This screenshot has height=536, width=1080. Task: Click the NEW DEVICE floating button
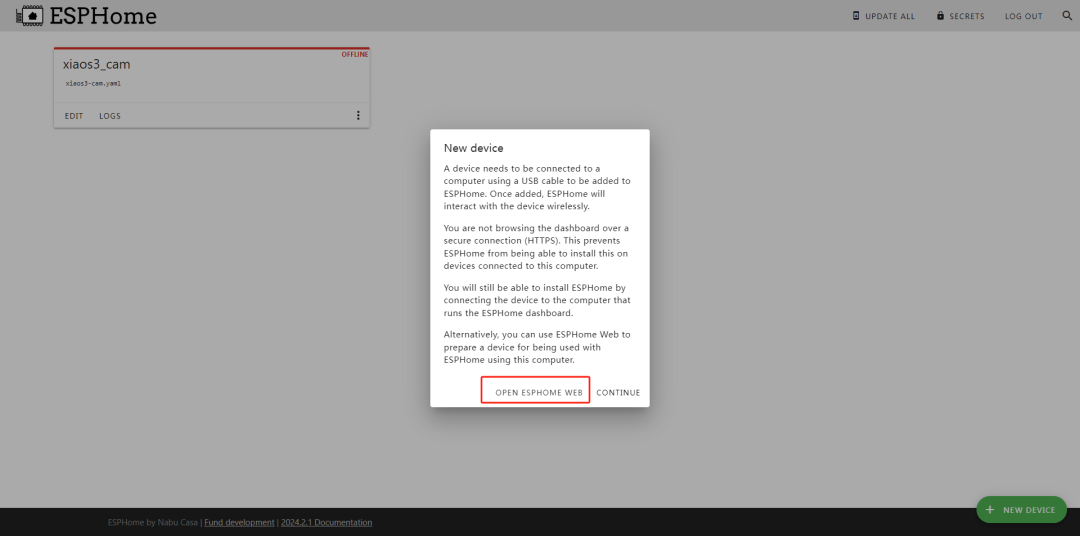coord(1021,510)
